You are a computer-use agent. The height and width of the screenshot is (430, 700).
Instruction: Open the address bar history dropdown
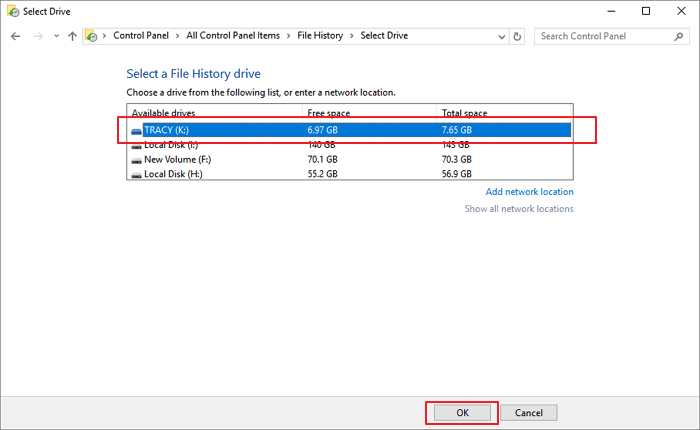502,37
